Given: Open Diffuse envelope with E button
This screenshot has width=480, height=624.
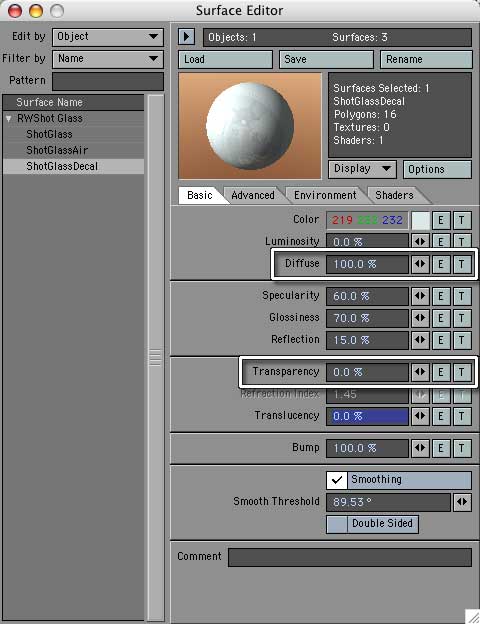Looking at the screenshot, I should click(x=441, y=264).
